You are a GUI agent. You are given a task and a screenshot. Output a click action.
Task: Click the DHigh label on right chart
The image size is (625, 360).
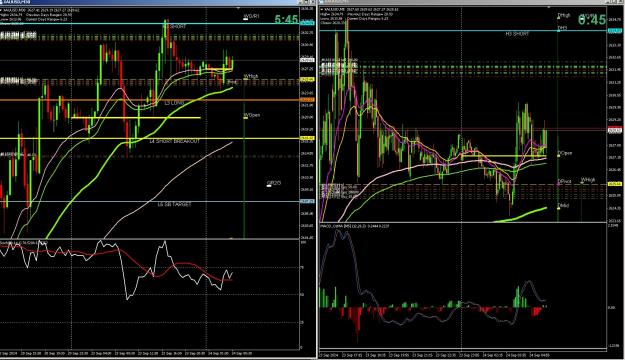564,16
